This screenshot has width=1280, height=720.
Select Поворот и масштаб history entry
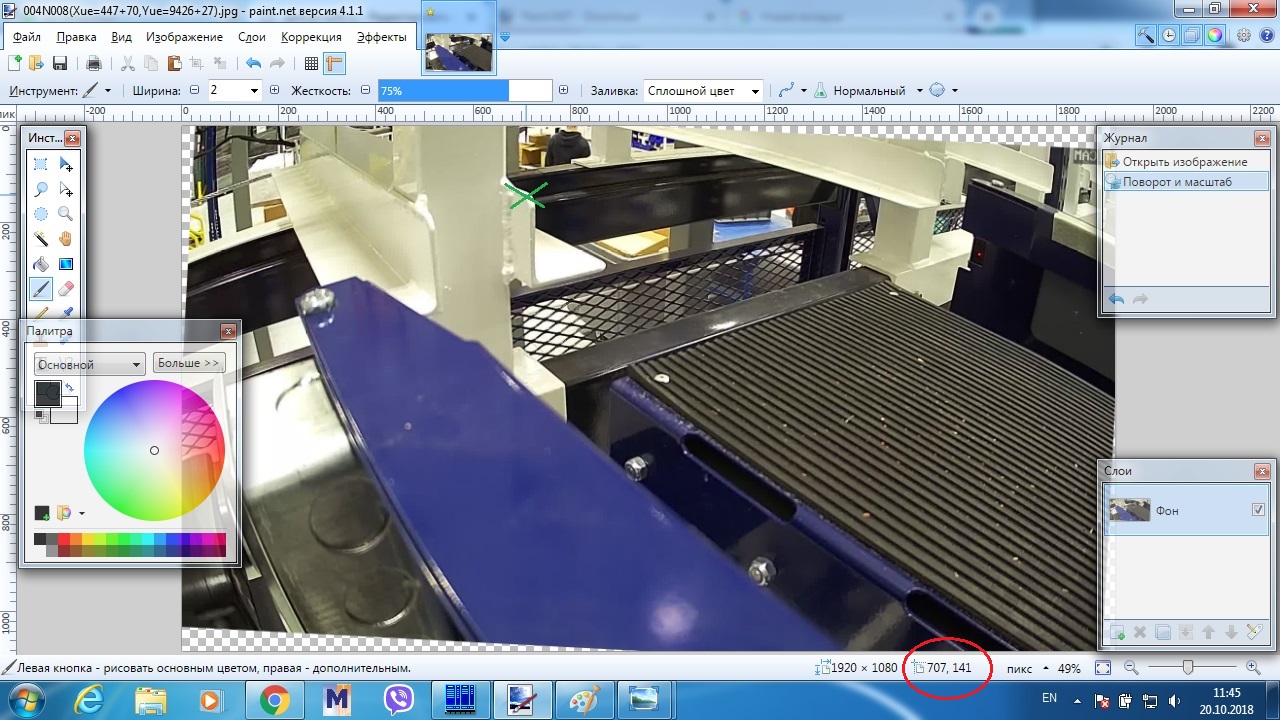click(x=1185, y=182)
